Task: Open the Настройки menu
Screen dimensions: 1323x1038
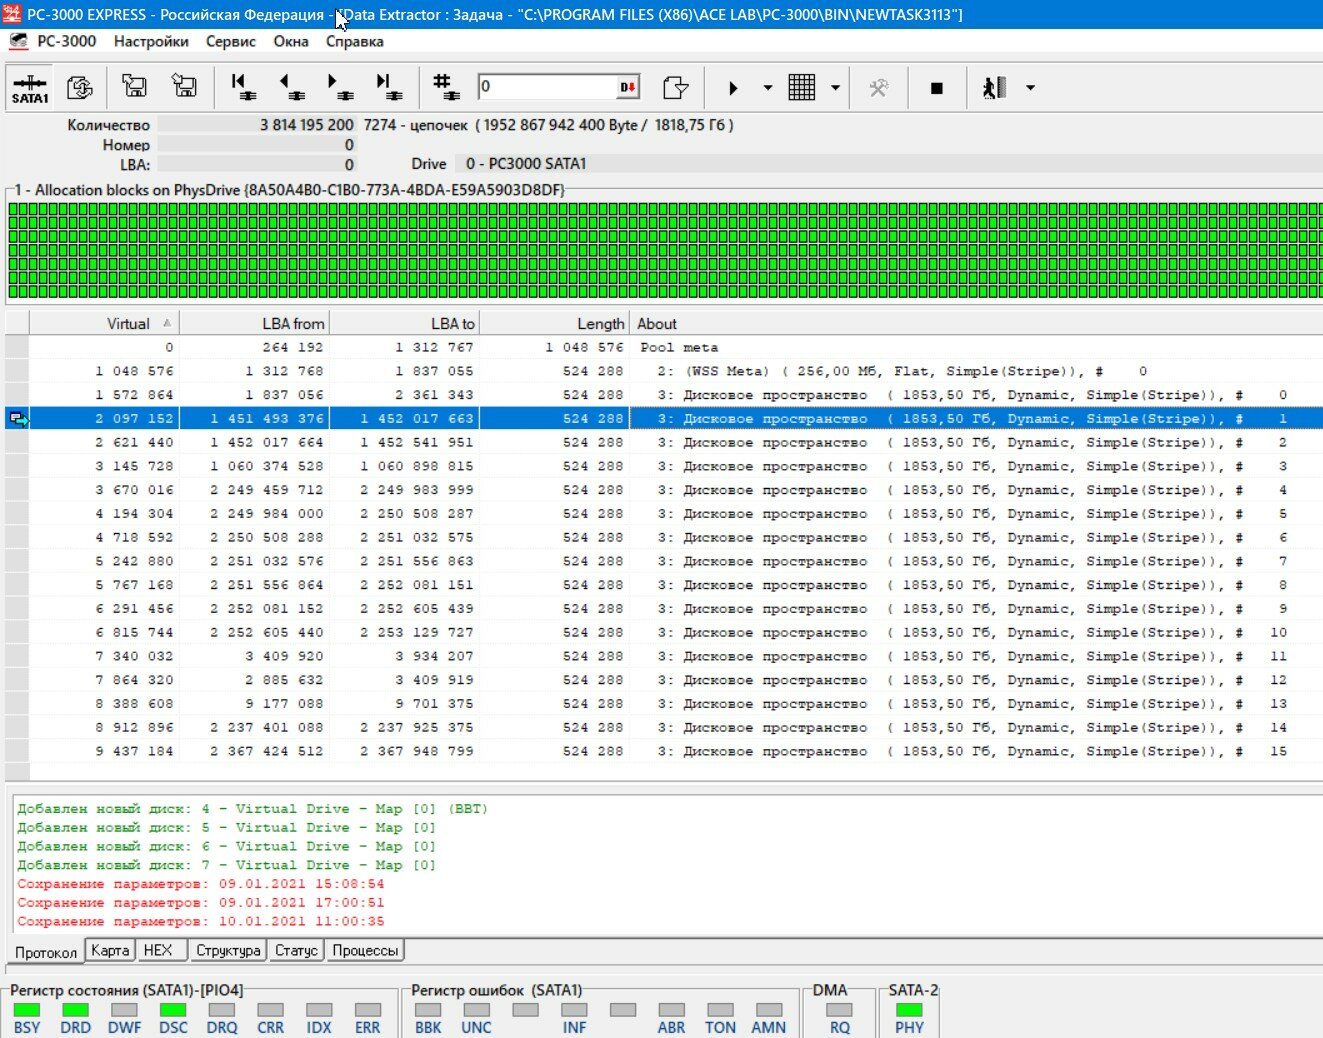Action: 151,41
